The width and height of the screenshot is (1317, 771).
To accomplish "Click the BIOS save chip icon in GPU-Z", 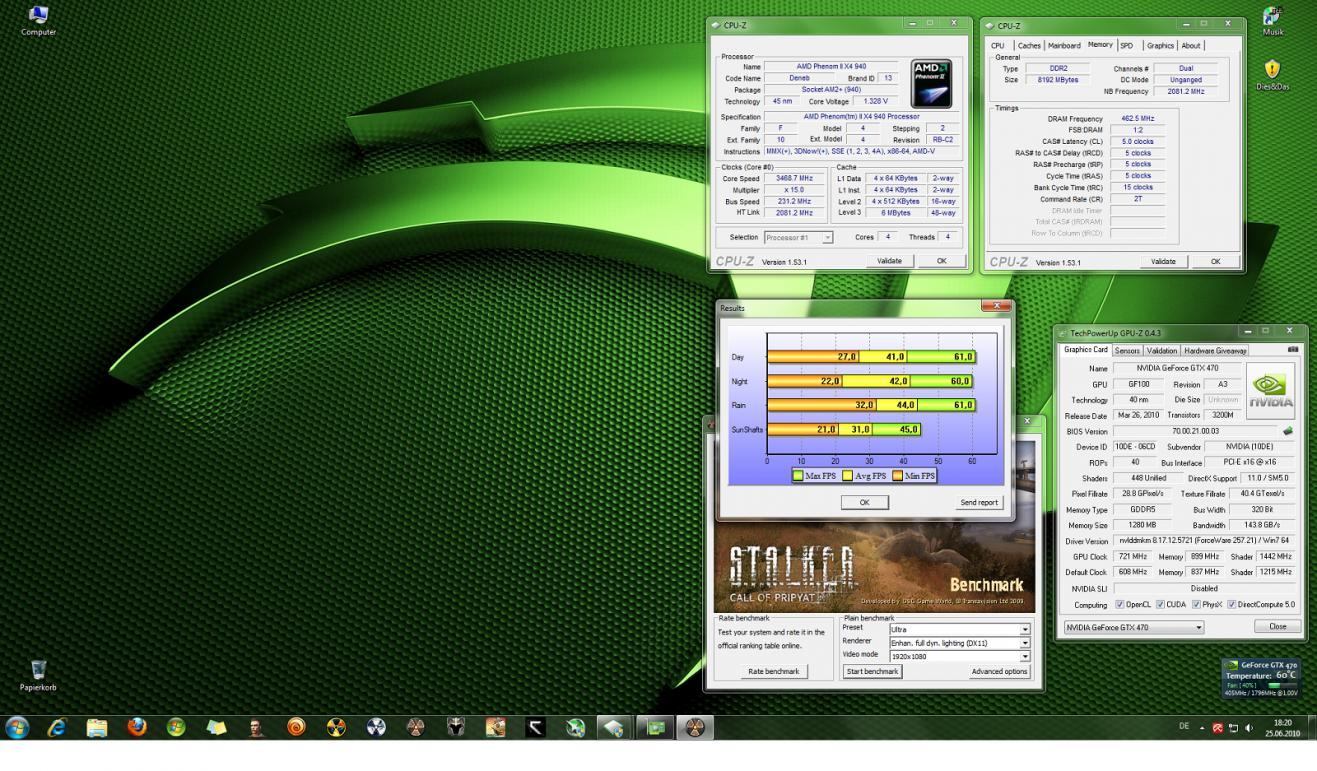I will (1287, 431).
